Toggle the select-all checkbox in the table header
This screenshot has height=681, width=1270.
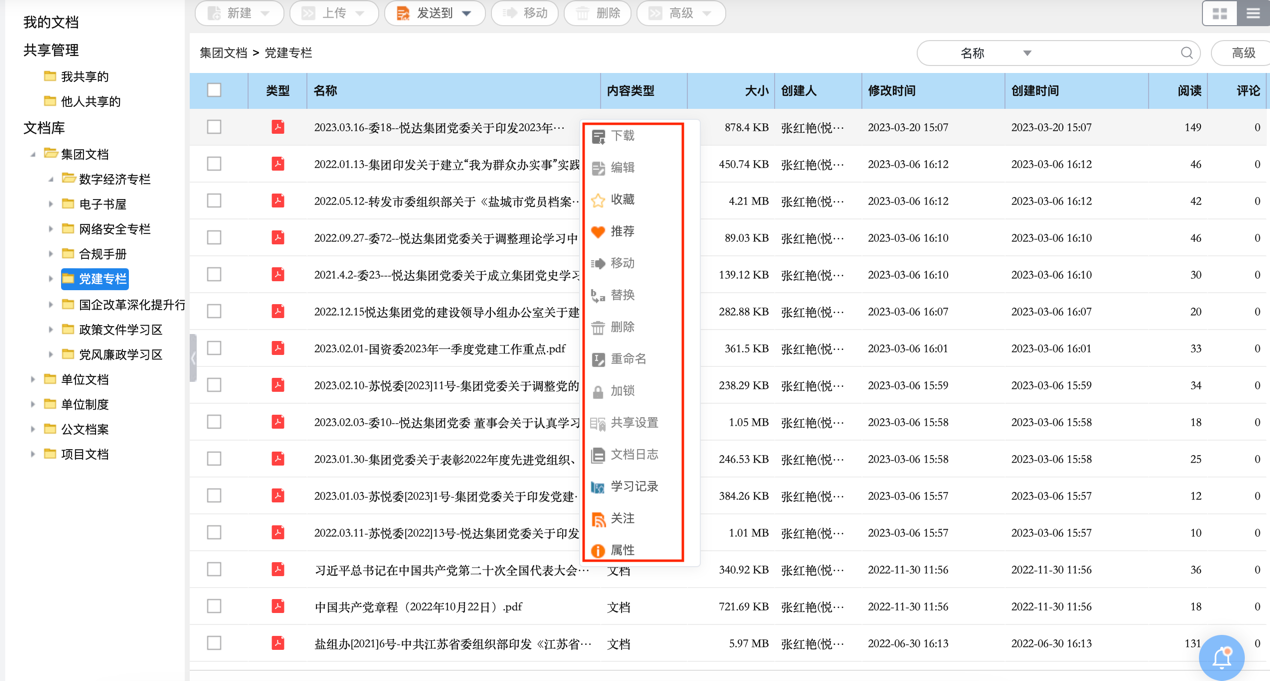tap(213, 91)
